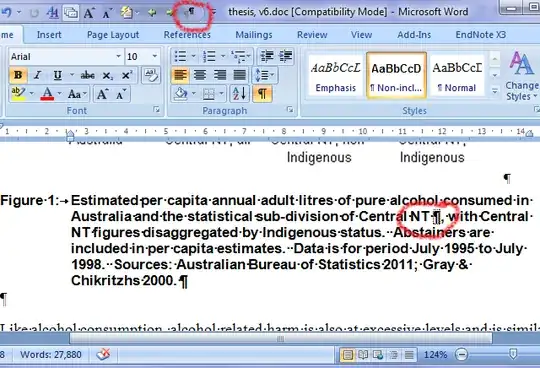Image resolution: width=540 pixels, height=368 pixels.
Task: Toggle Align Text Right
Action: [220, 75]
